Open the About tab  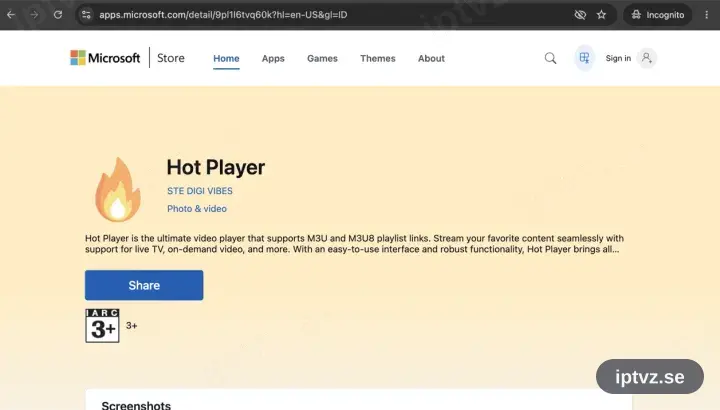(x=431, y=58)
